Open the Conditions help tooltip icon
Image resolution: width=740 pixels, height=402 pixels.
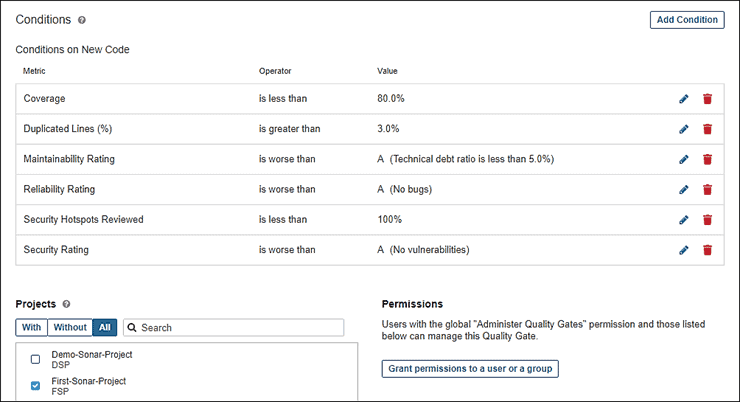pyautogui.click(x=82, y=19)
